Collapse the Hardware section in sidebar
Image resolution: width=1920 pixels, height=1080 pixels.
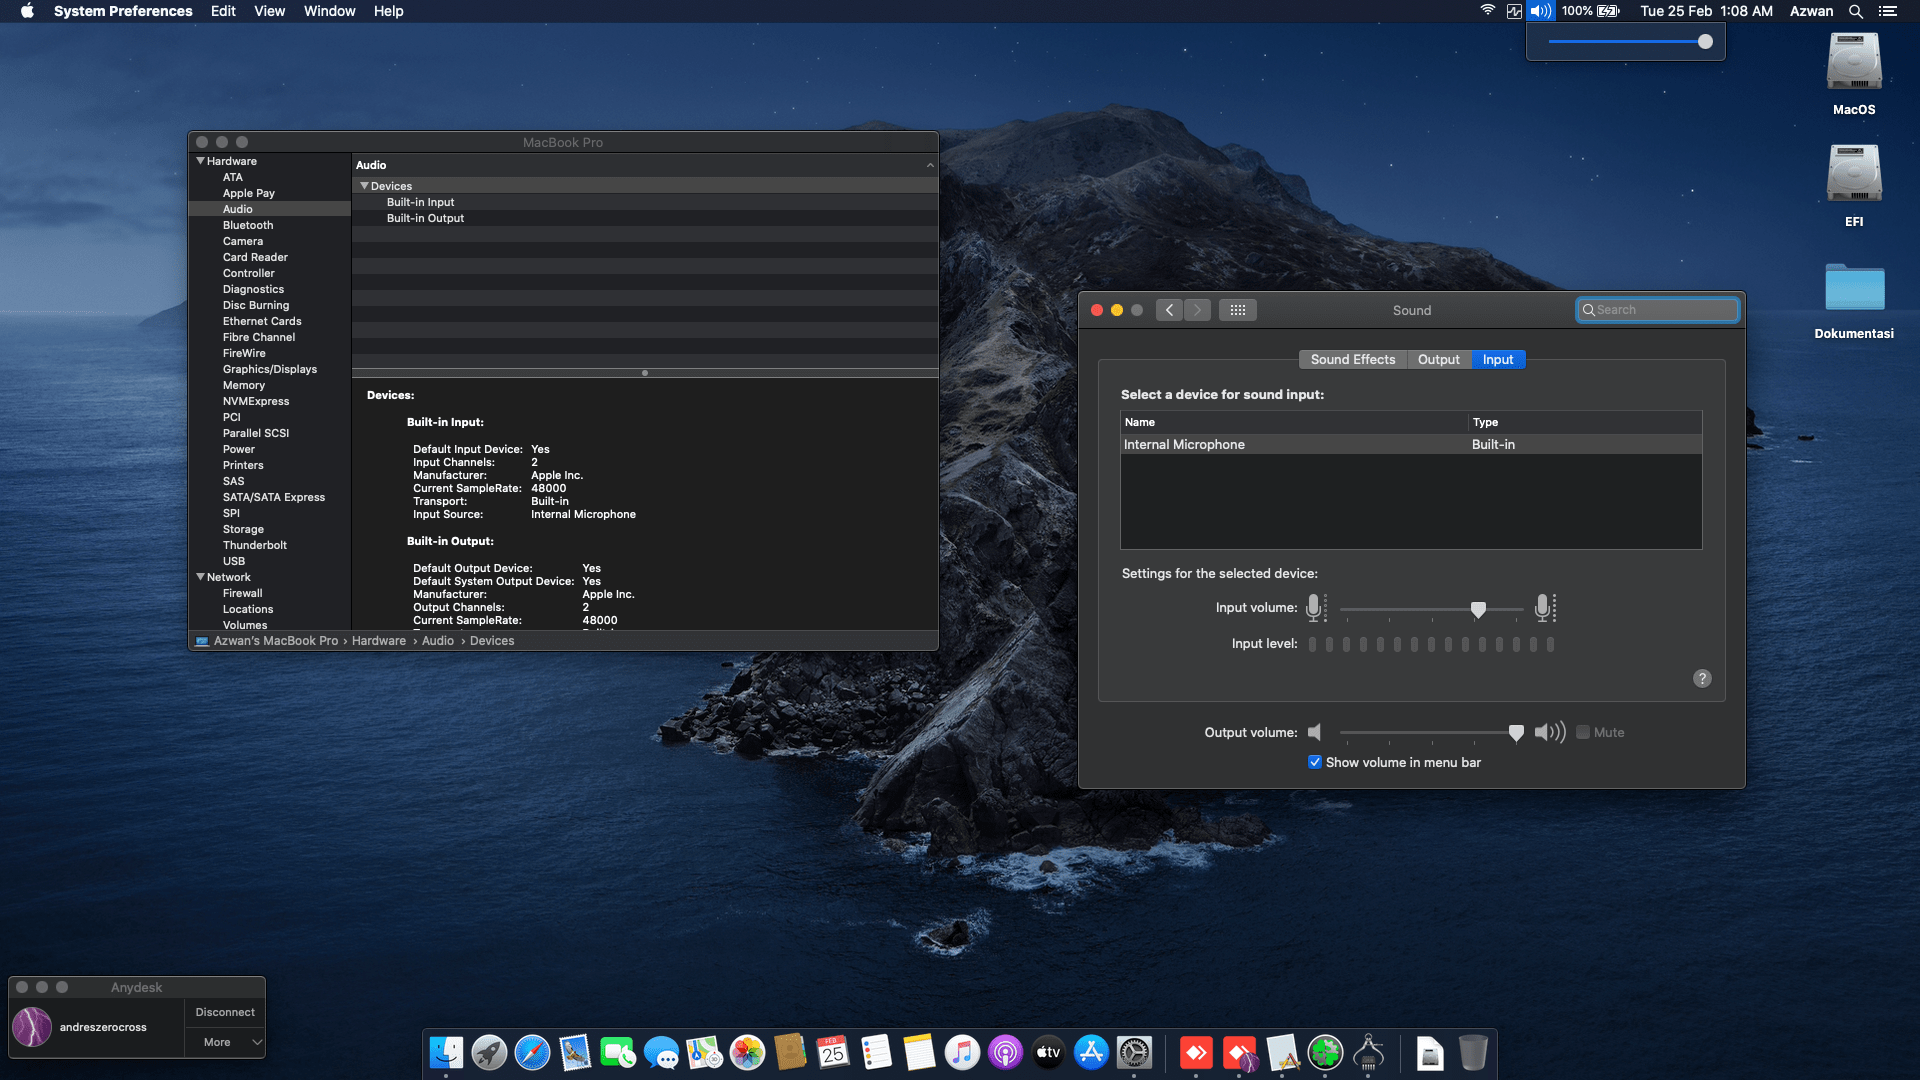click(x=201, y=161)
